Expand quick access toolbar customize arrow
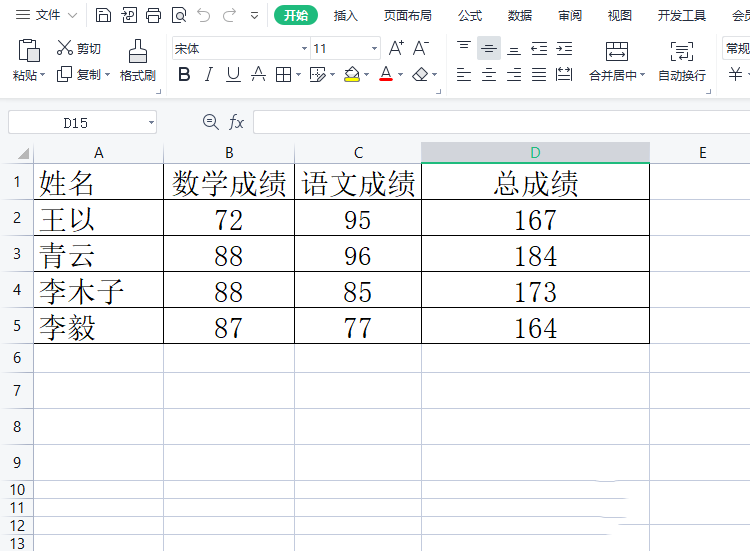 click(x=254, y=16)
